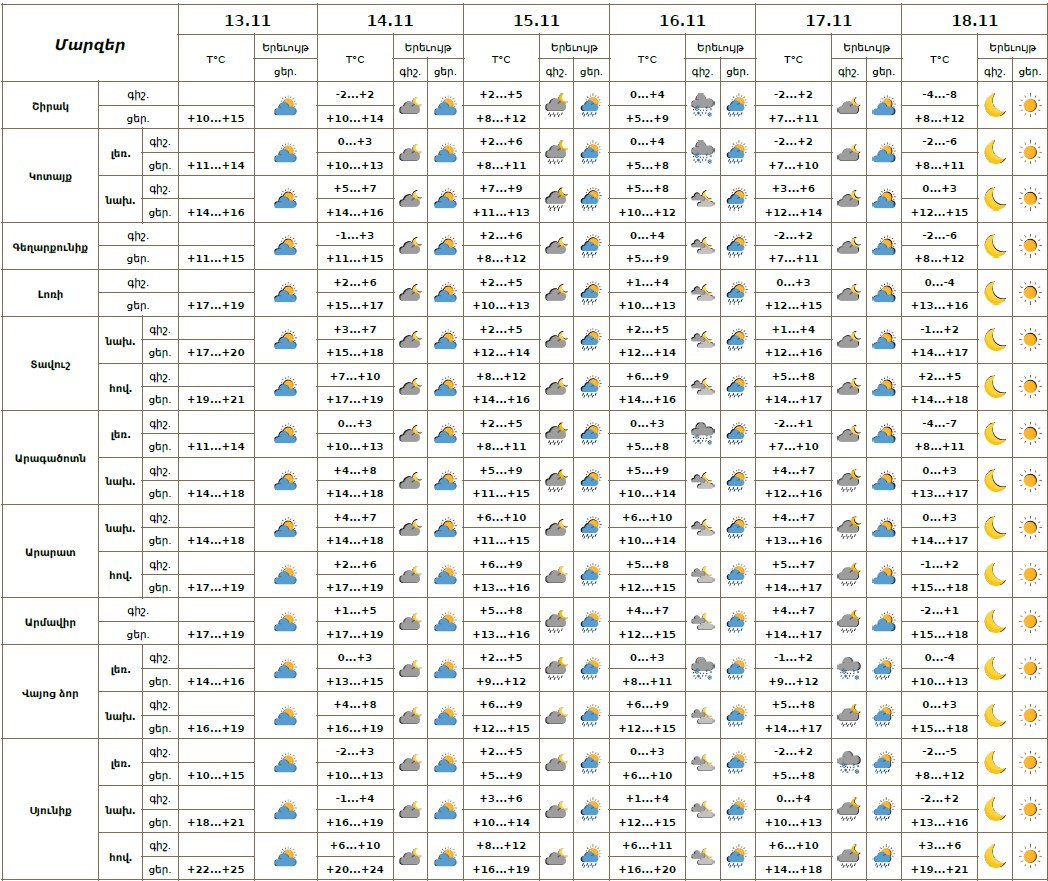Click the +22...+25 temperature cell
This screenshot has height=881, width=1048.
coord(216,869)
